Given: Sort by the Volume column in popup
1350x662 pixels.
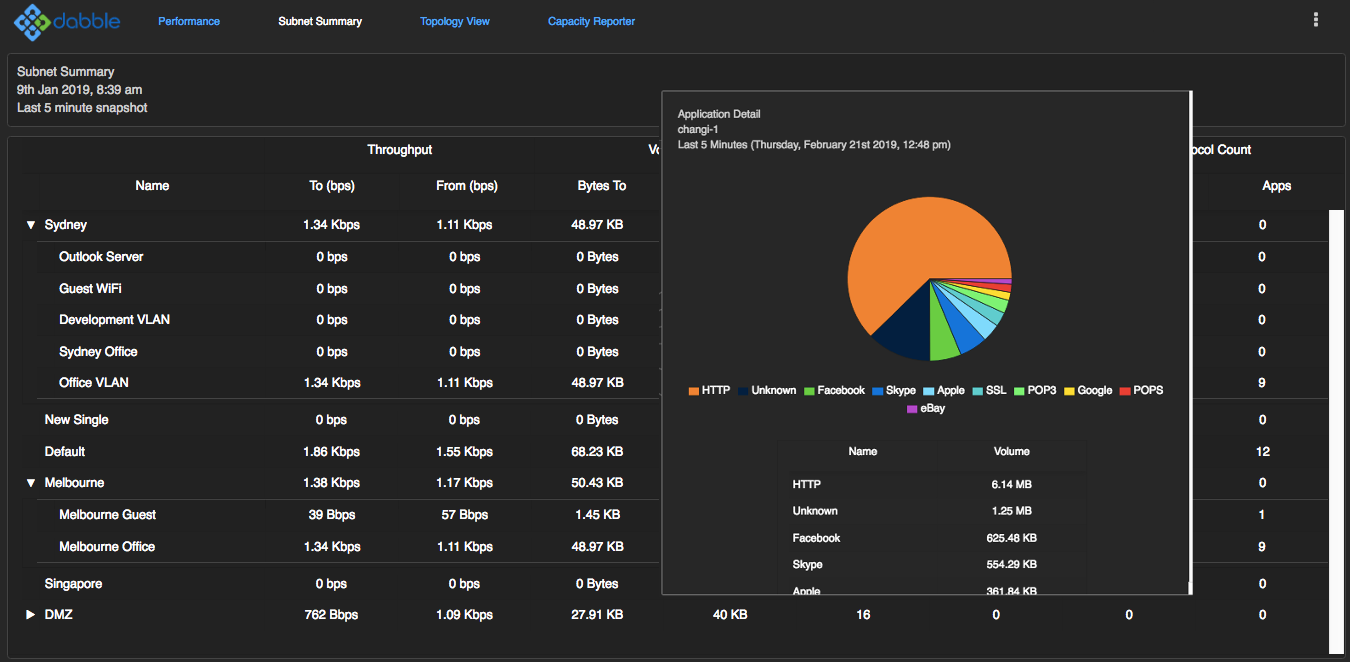Looking at the screenshot, I should pyautogui.click(x=1011, y=452).
